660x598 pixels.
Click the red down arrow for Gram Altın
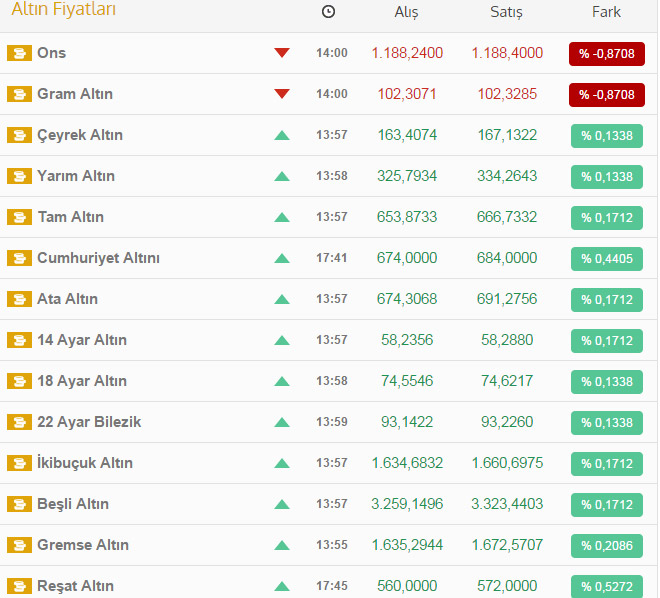click(282, 93)
